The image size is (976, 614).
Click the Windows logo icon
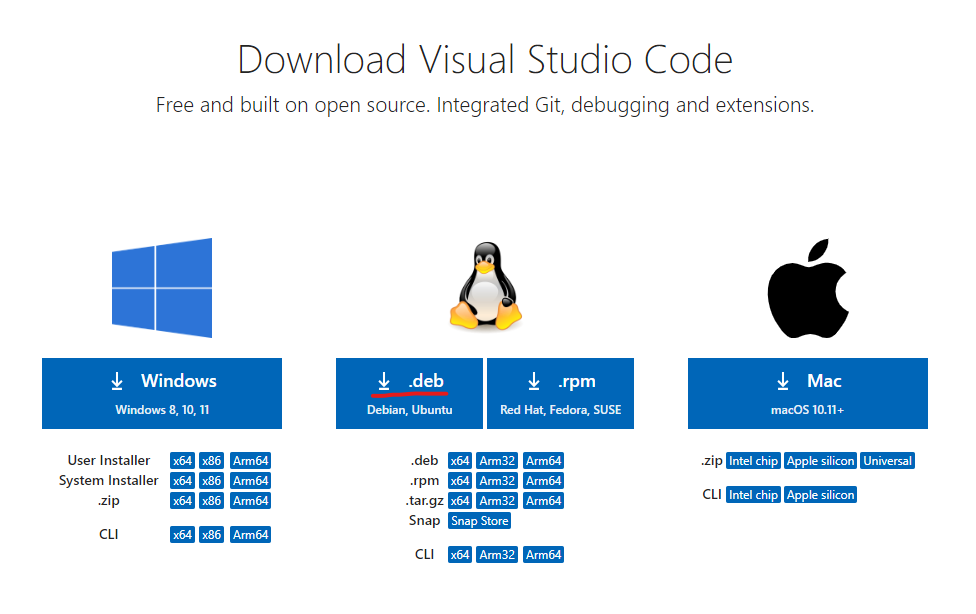(x=161, y=285)
